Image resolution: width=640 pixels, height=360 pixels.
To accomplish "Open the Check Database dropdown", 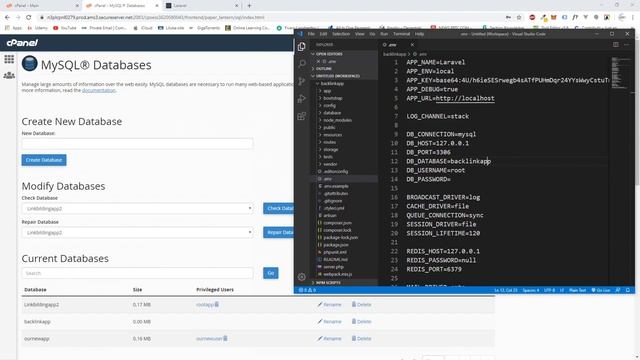I will [137, 209].
